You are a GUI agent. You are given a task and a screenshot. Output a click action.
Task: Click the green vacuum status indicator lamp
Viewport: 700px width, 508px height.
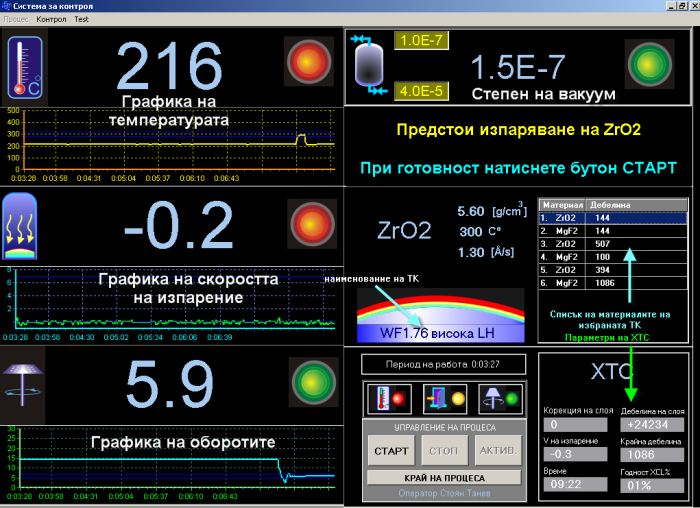click(650, 64)
